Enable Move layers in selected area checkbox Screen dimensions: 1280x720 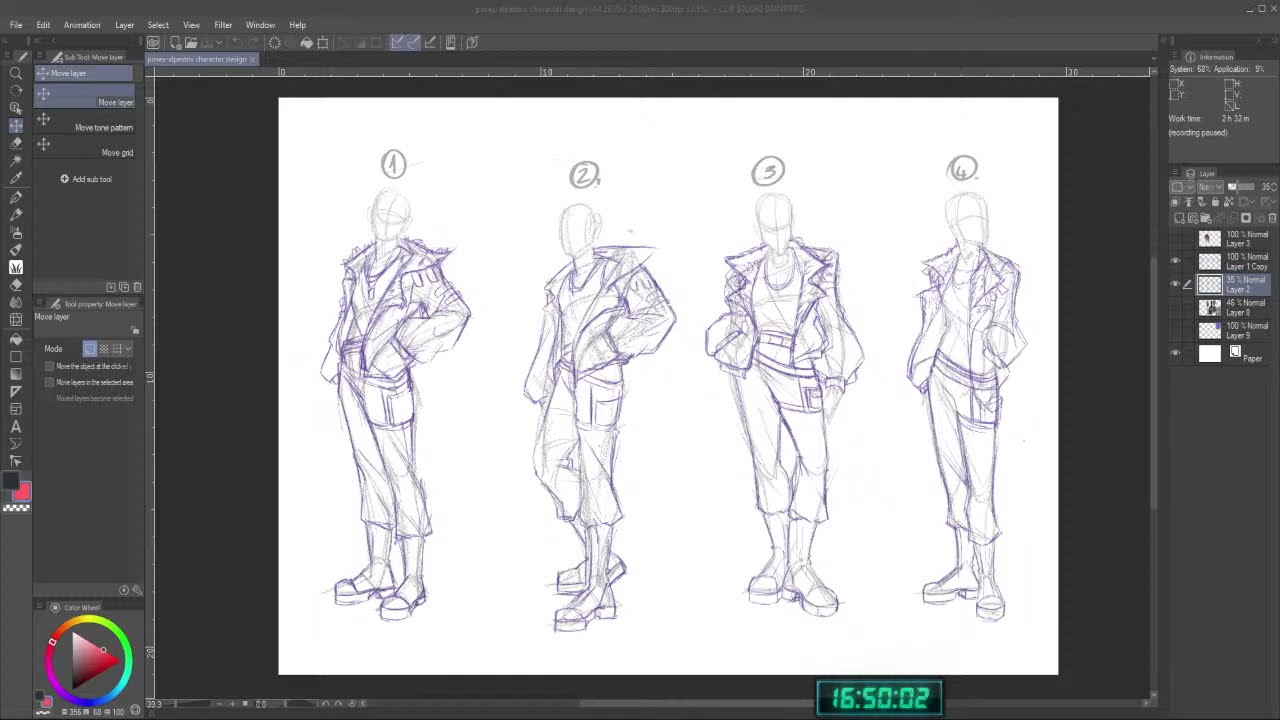(49, 382)
